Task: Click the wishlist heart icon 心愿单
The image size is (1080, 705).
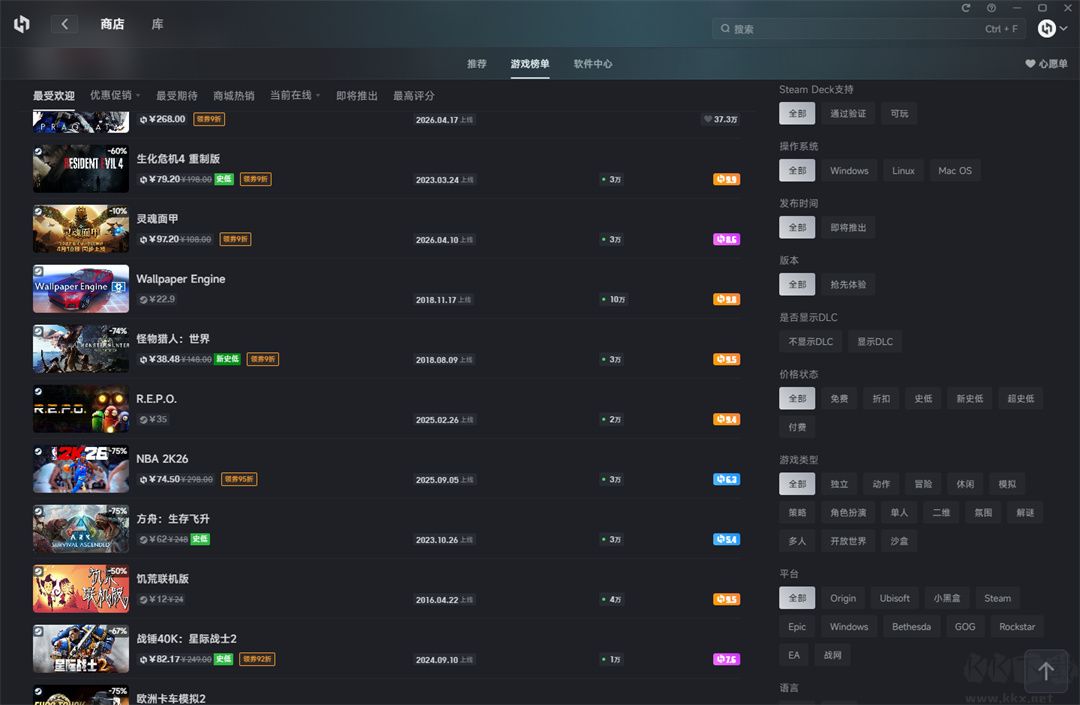Action: 1030,63
